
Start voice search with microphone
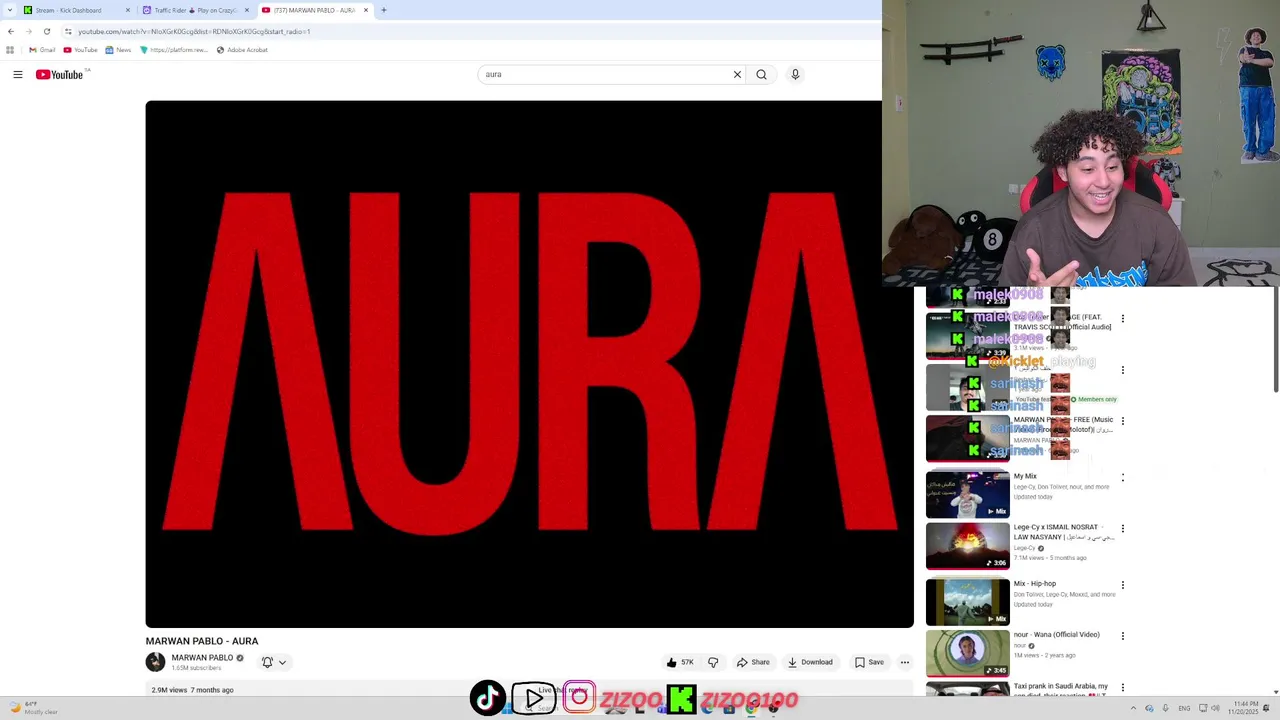coord(795,74)
